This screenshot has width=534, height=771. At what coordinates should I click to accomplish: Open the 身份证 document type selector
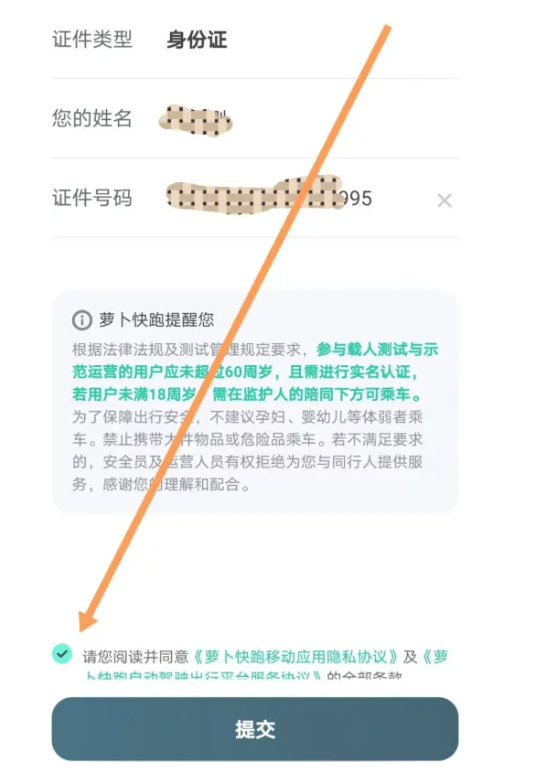tap(197, 40)
